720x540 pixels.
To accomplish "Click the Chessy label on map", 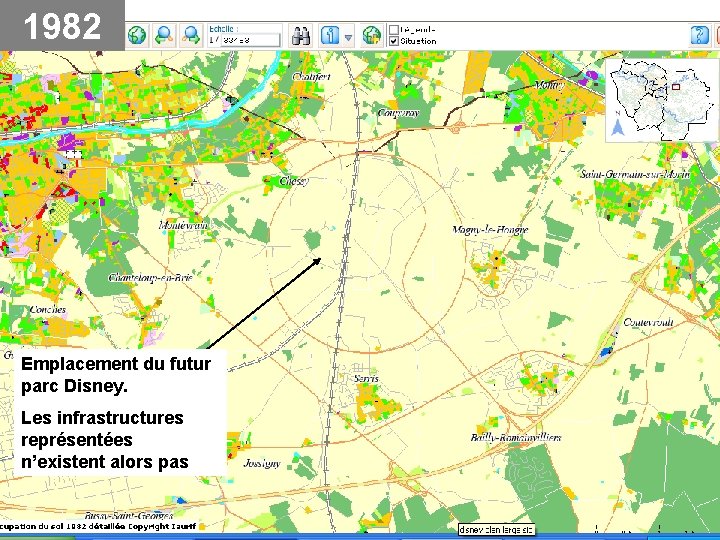I will pyautogui.click(x=294, y=181).
